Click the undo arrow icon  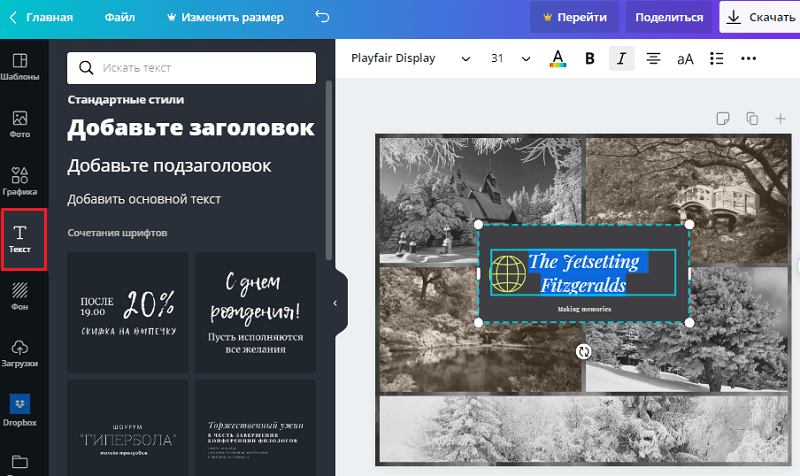[x=321, y=17]
